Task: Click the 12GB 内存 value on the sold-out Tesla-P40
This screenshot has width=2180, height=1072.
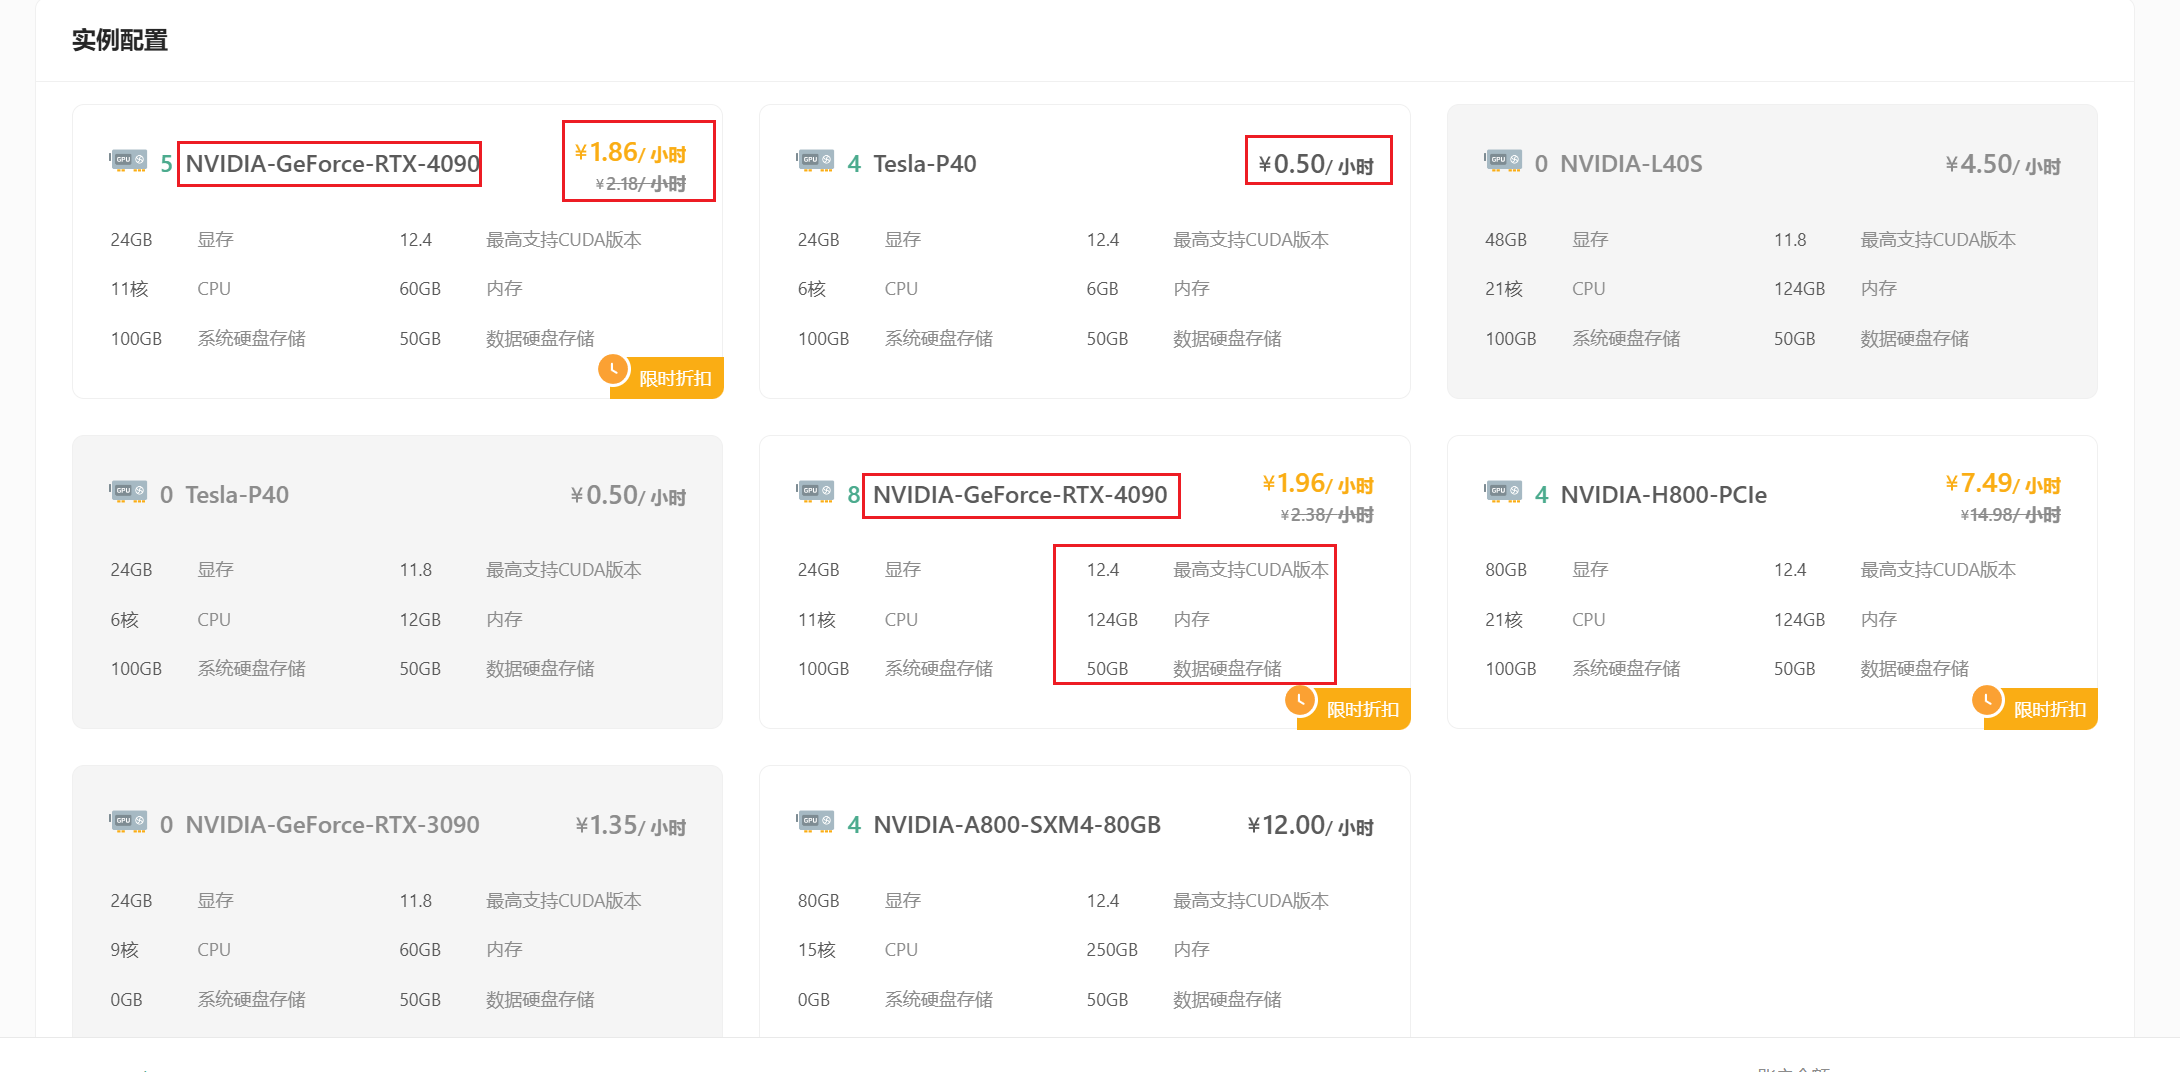Action: (x=420, y=620)
